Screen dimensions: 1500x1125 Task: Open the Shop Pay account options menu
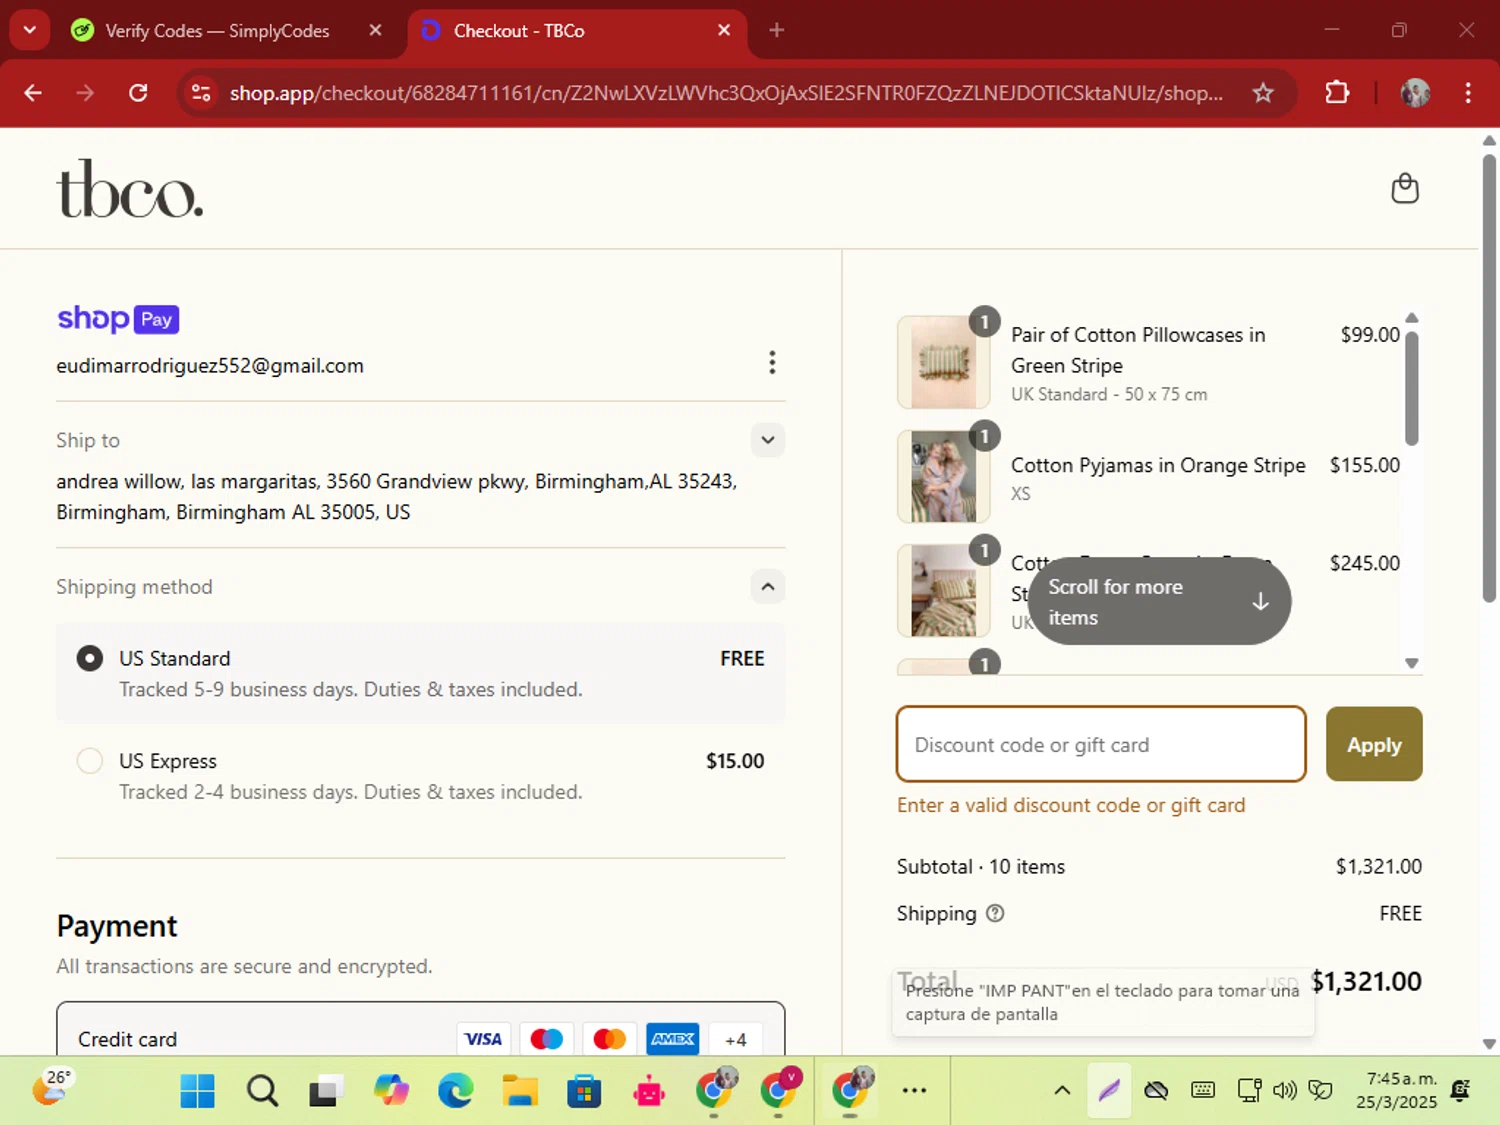pos(771,362)
